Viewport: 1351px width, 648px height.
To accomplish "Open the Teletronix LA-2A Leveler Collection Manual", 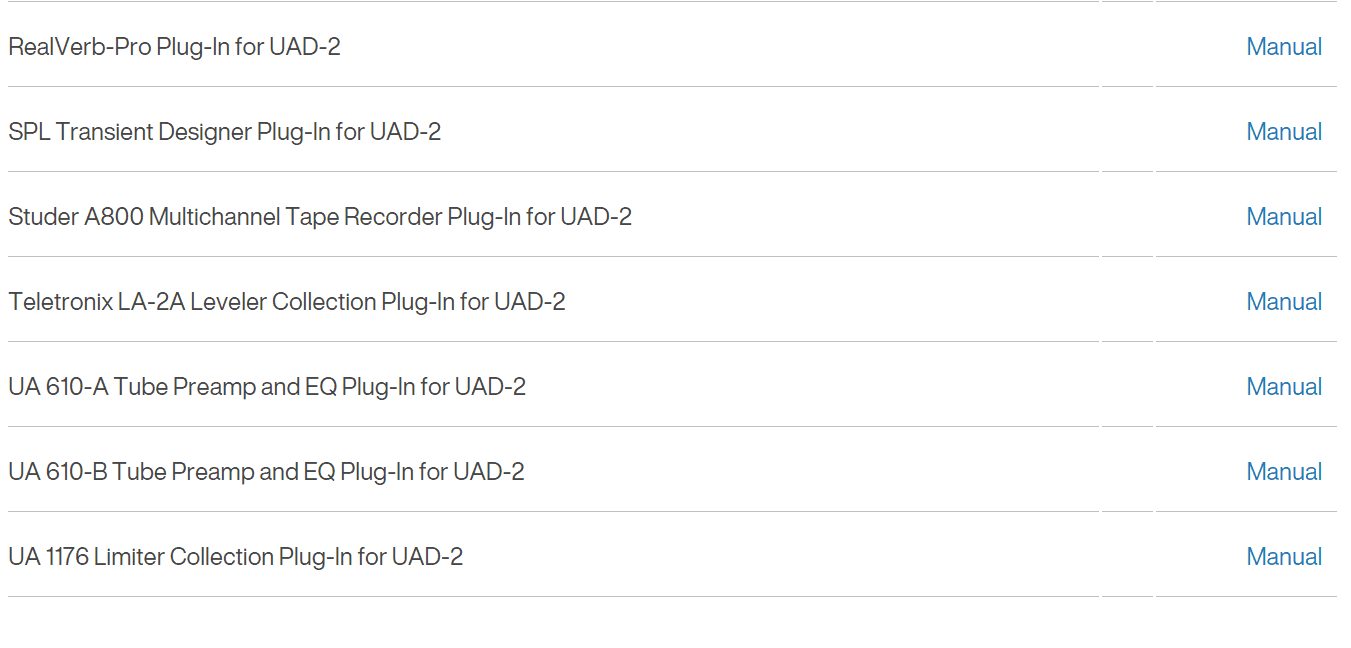I will pyautogui.click(x=1284, y=301).
